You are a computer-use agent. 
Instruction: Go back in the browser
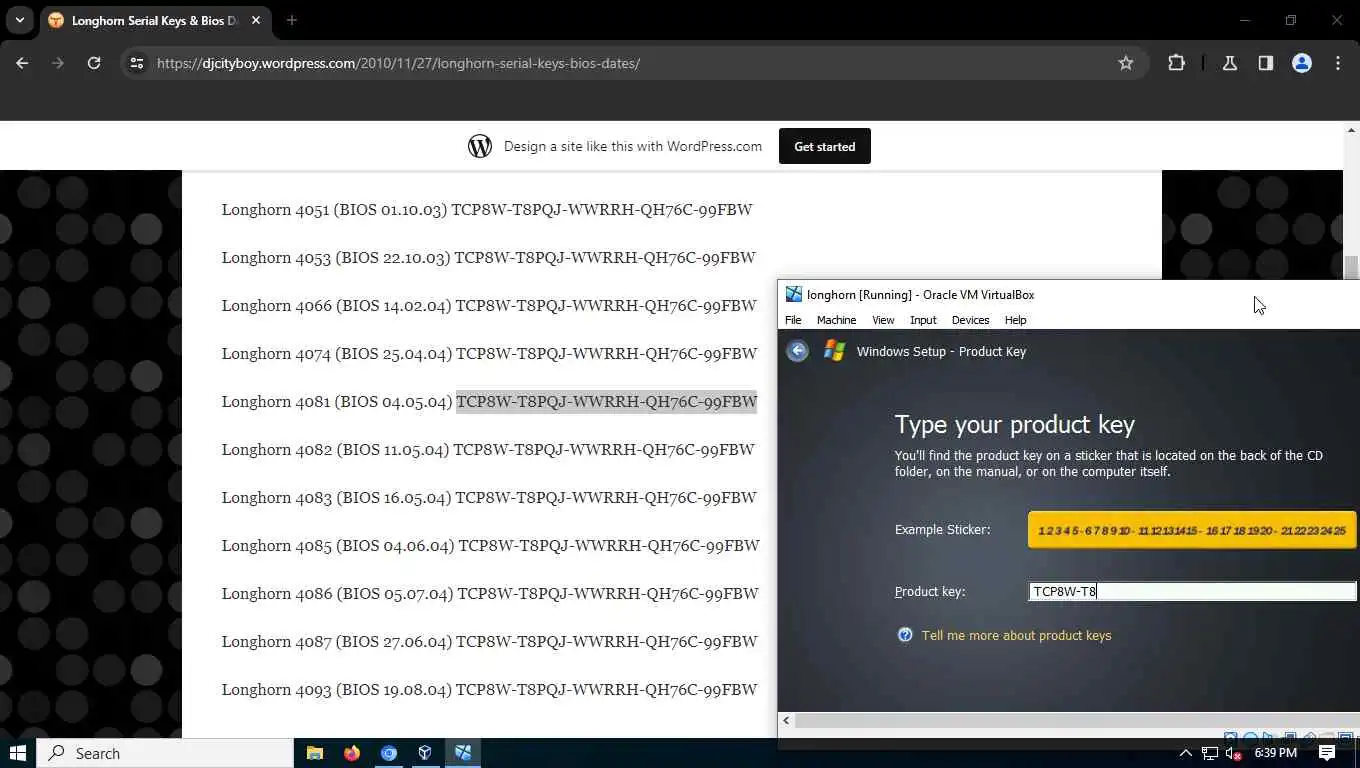(x=22, y=63)
